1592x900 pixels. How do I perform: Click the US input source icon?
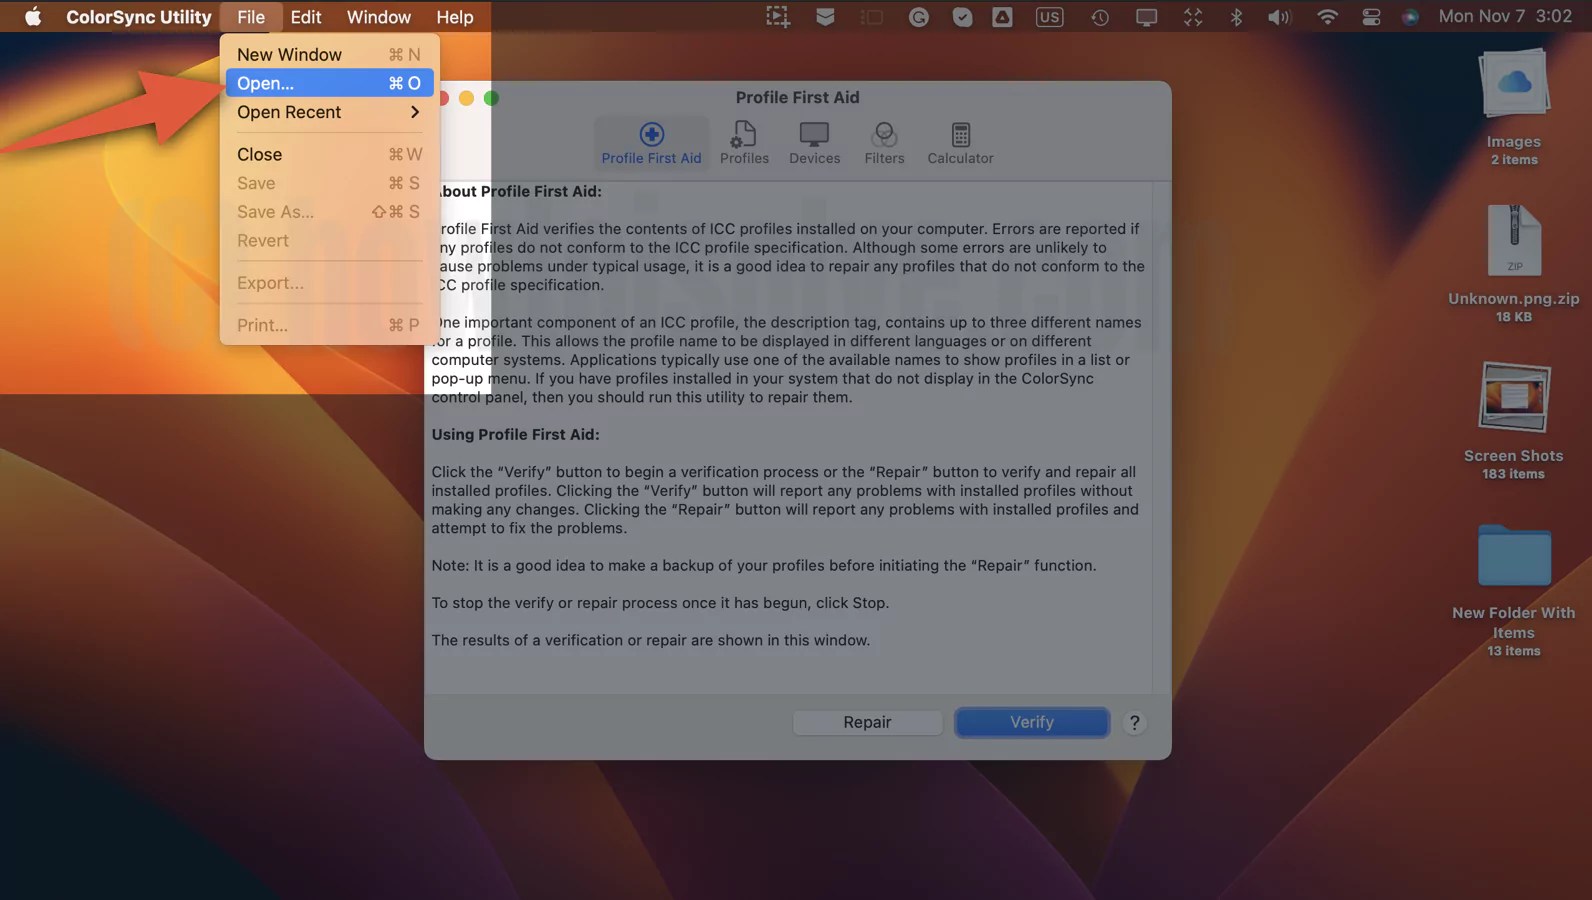tap(1049, 16)
